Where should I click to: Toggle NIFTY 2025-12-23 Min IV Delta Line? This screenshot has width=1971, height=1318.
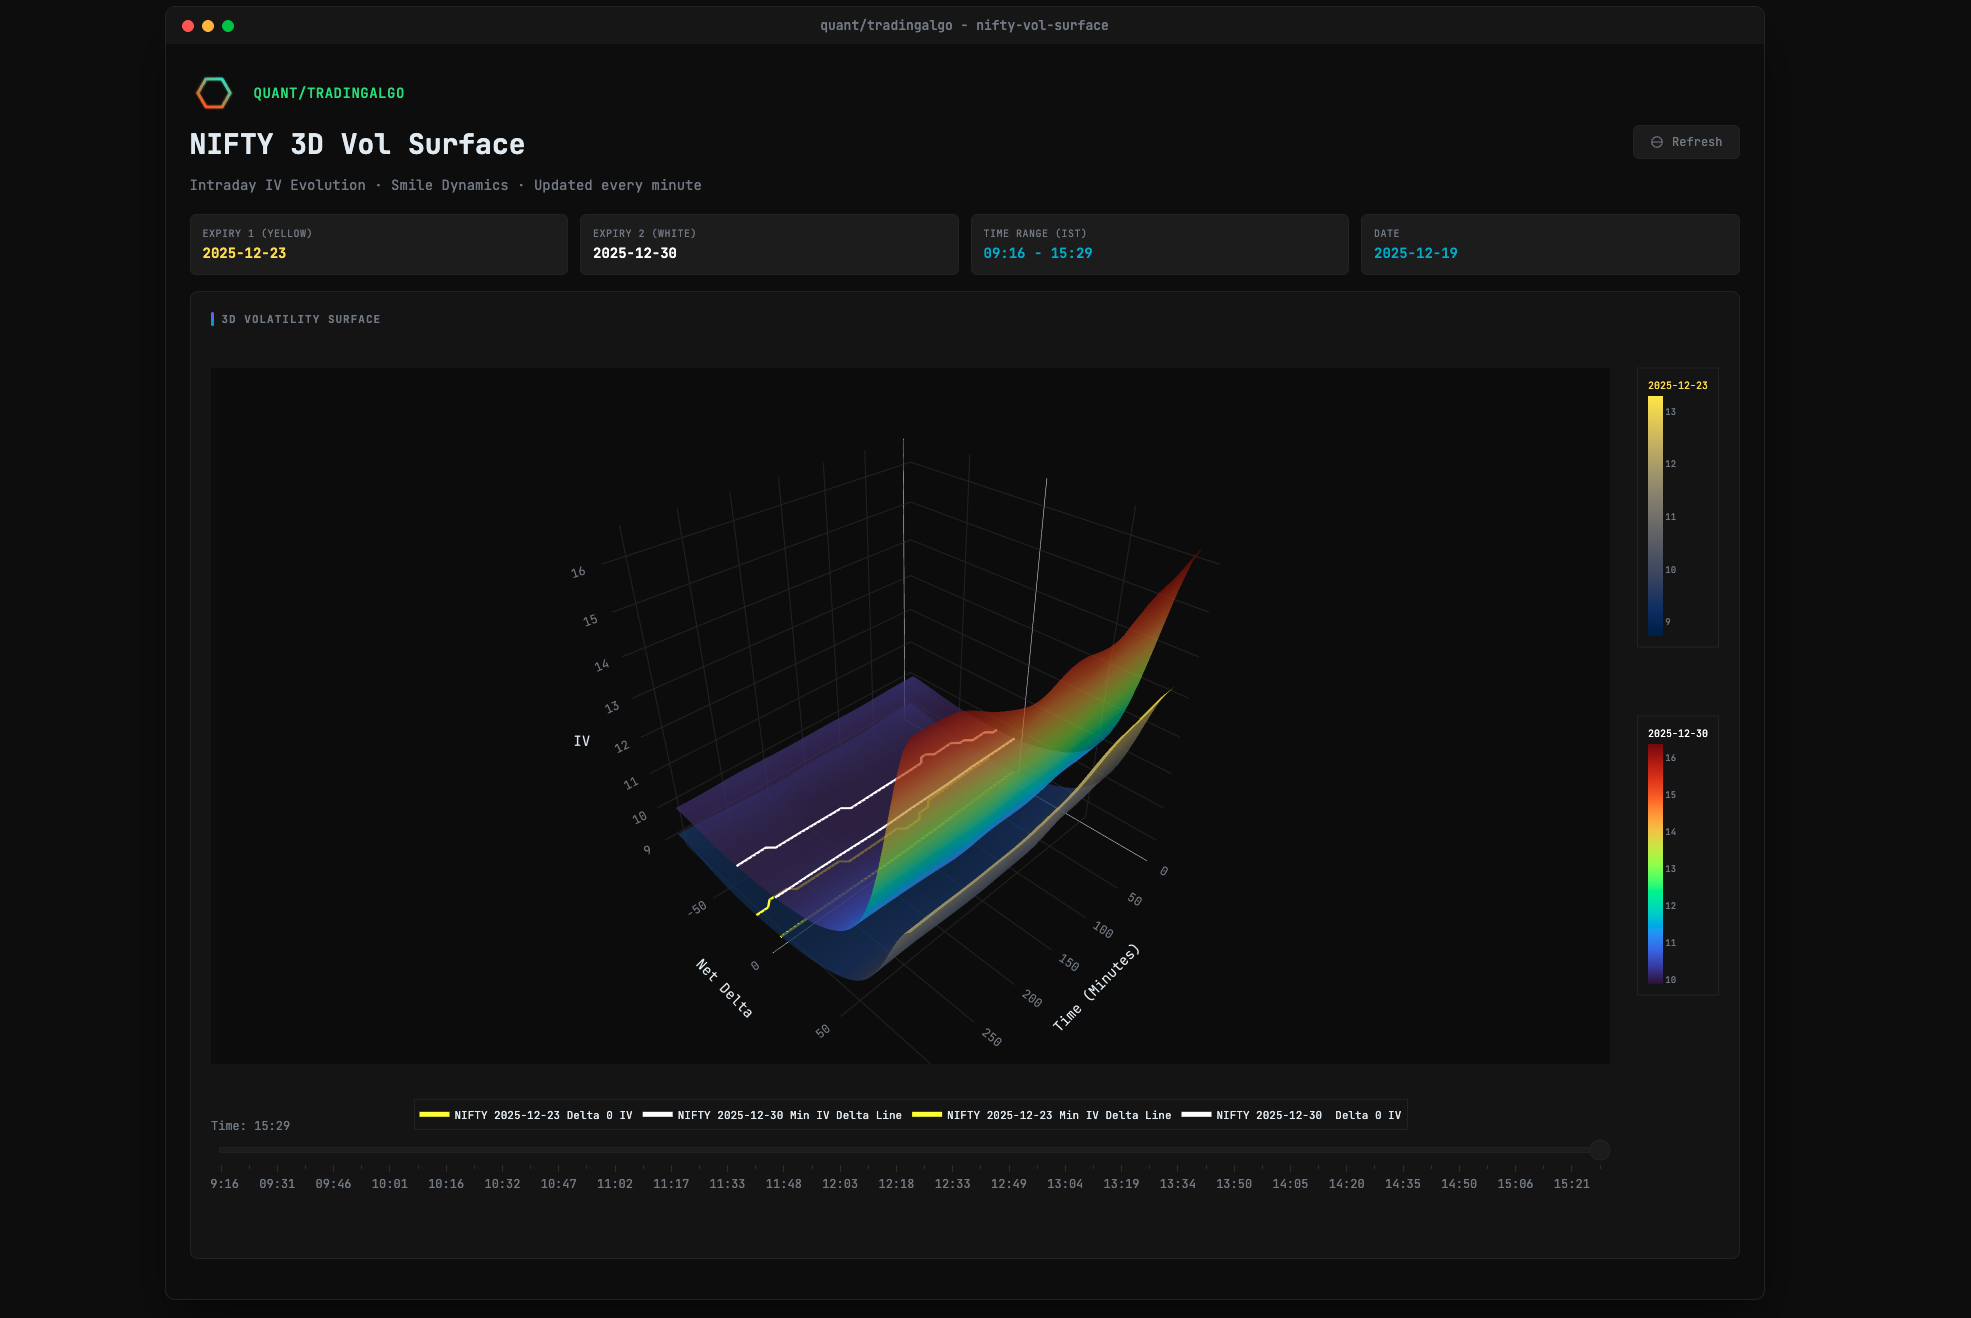coord(1043,1115)
